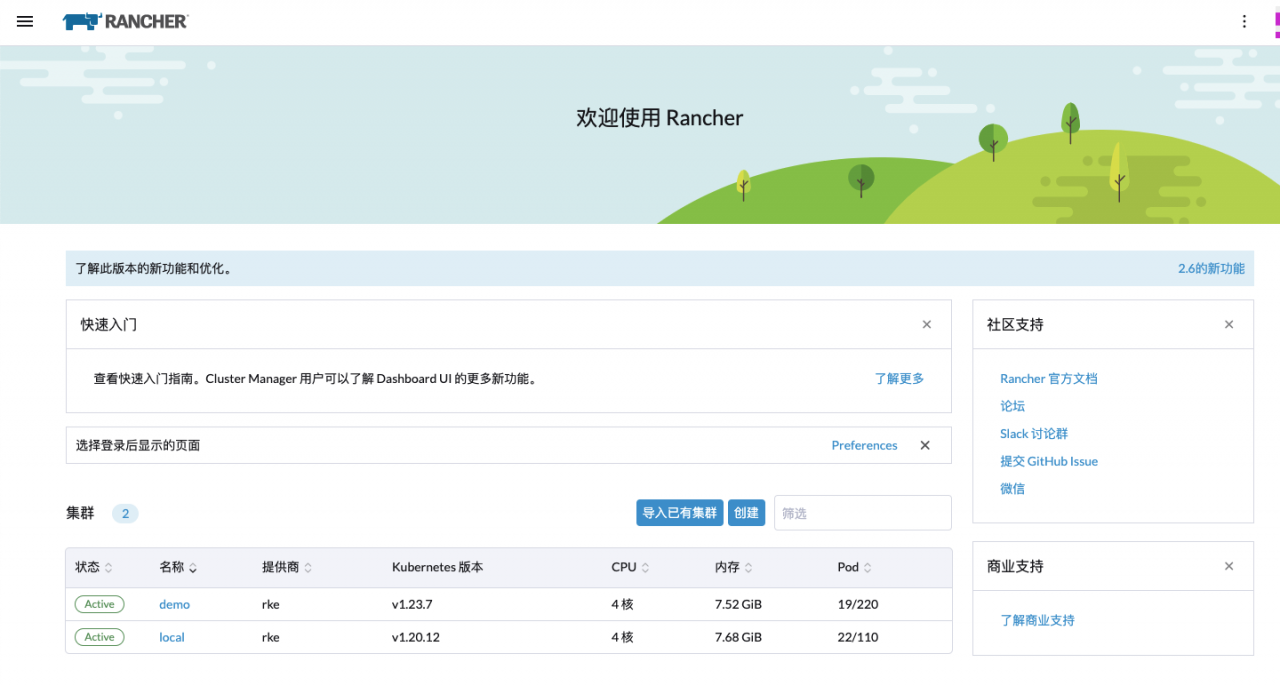Open the 了解更多 quick start link
The height and width of the screenshot is (686, 1280).
pos(898,379)
